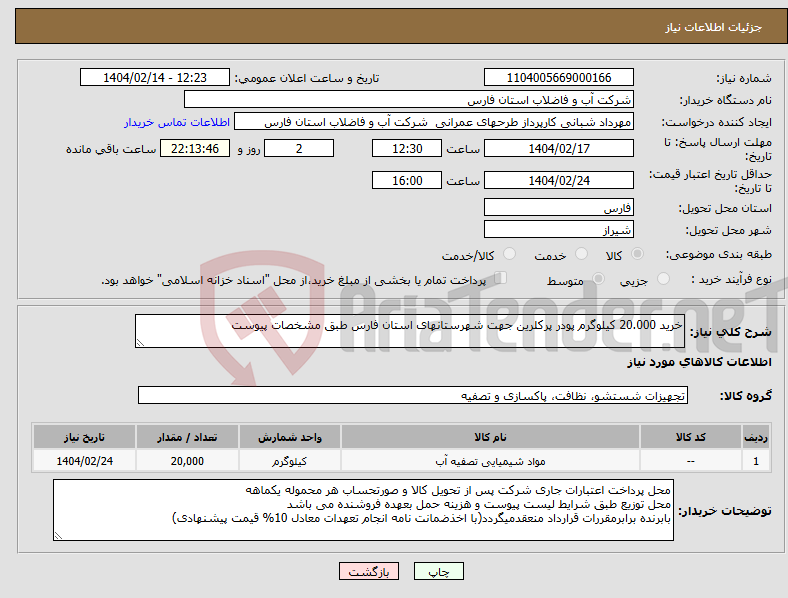Click the کد کالا column header
This screenshot has width=788, height=598.
coord(691,437)
